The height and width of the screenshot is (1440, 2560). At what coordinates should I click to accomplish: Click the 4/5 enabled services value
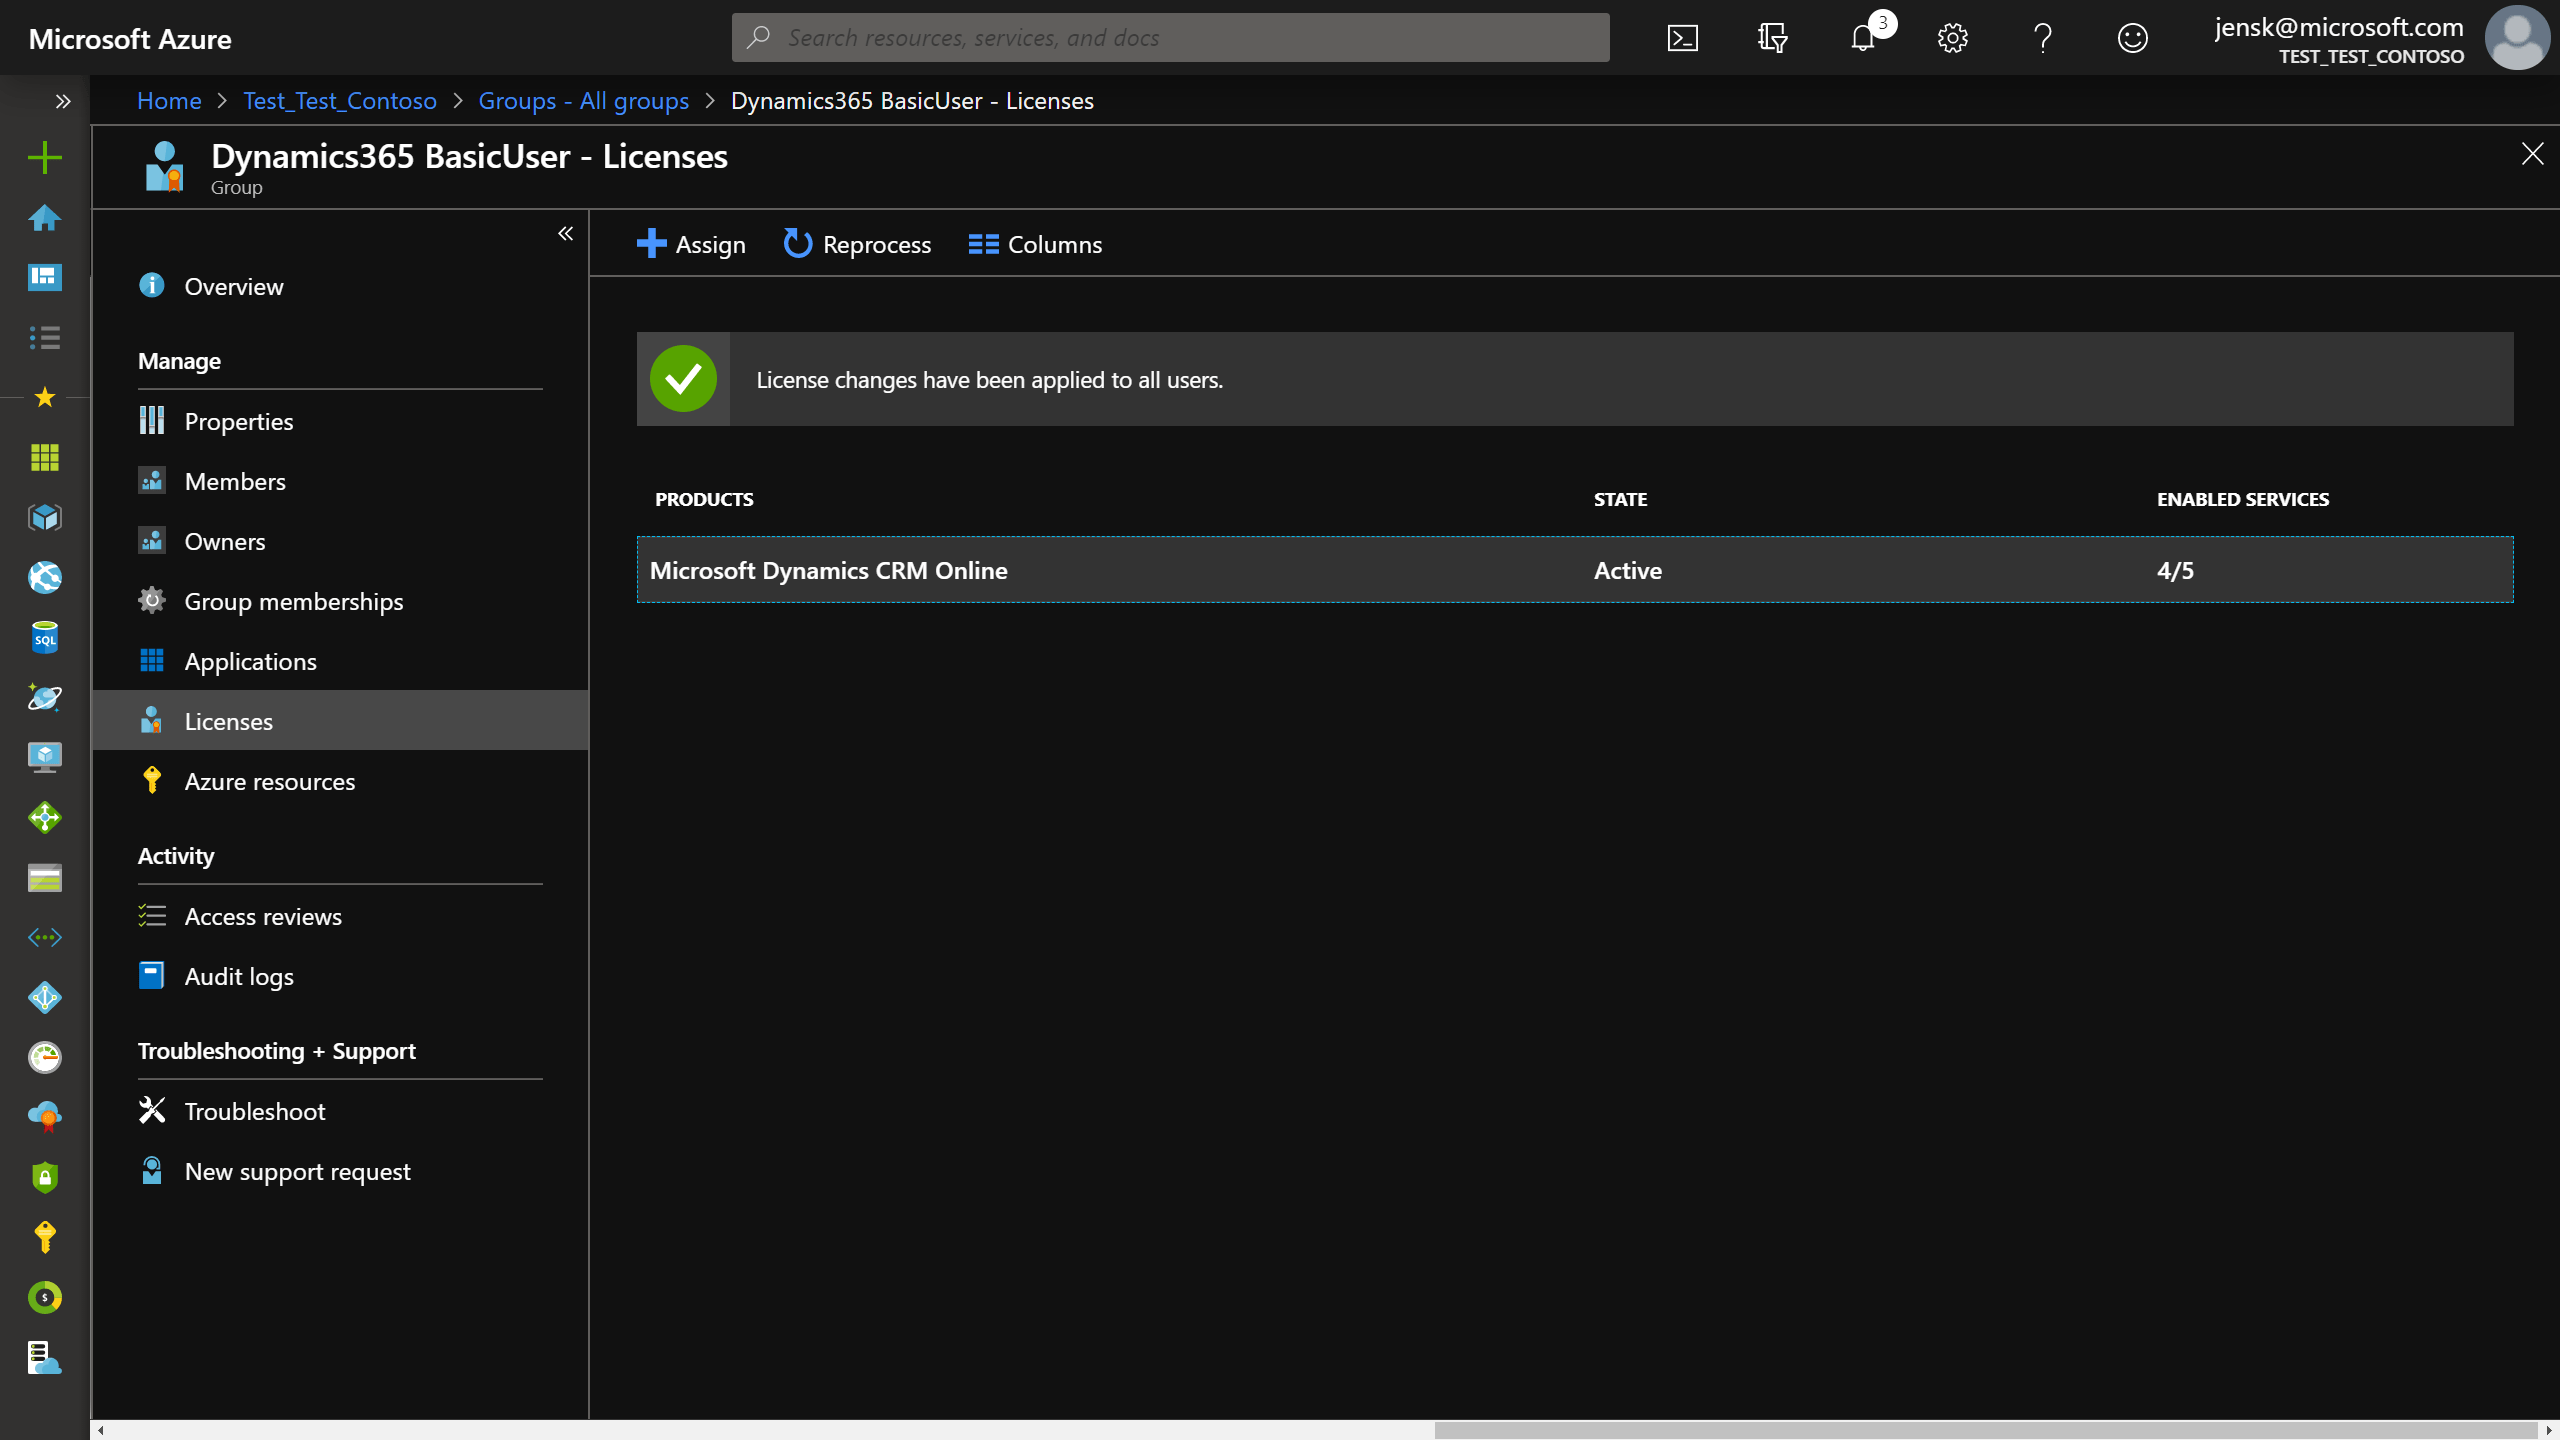point(2175,571)
